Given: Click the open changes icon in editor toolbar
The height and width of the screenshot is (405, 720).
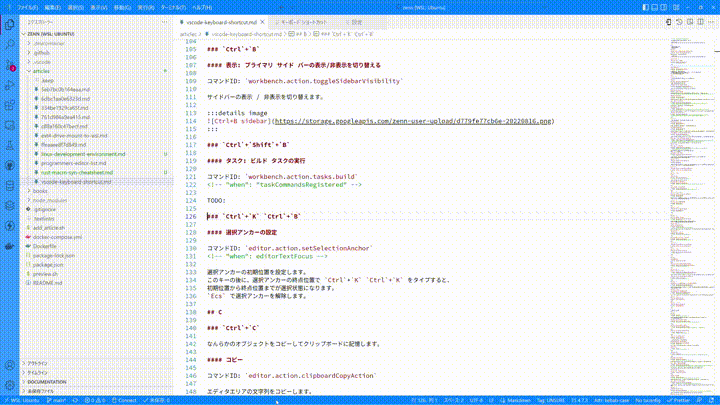Looking at the screenshot, I should tap(669, 22).
